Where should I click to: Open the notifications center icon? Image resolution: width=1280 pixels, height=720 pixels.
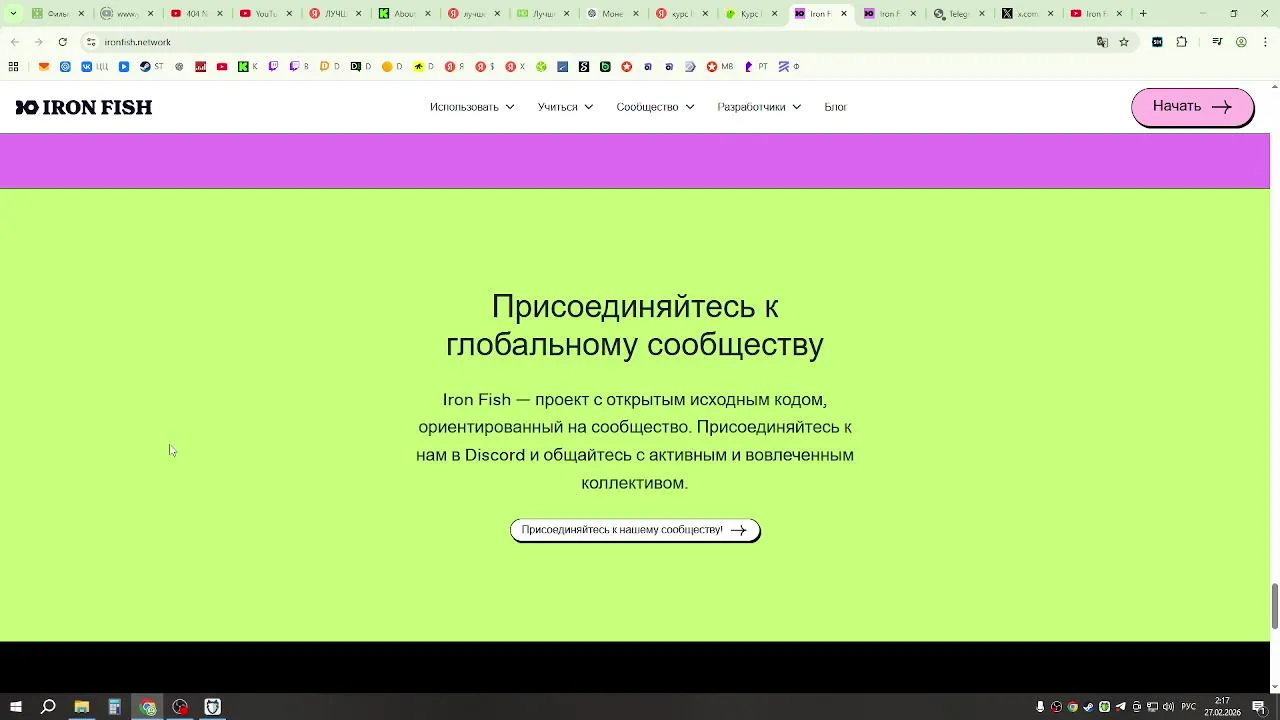pos(1259,707)
